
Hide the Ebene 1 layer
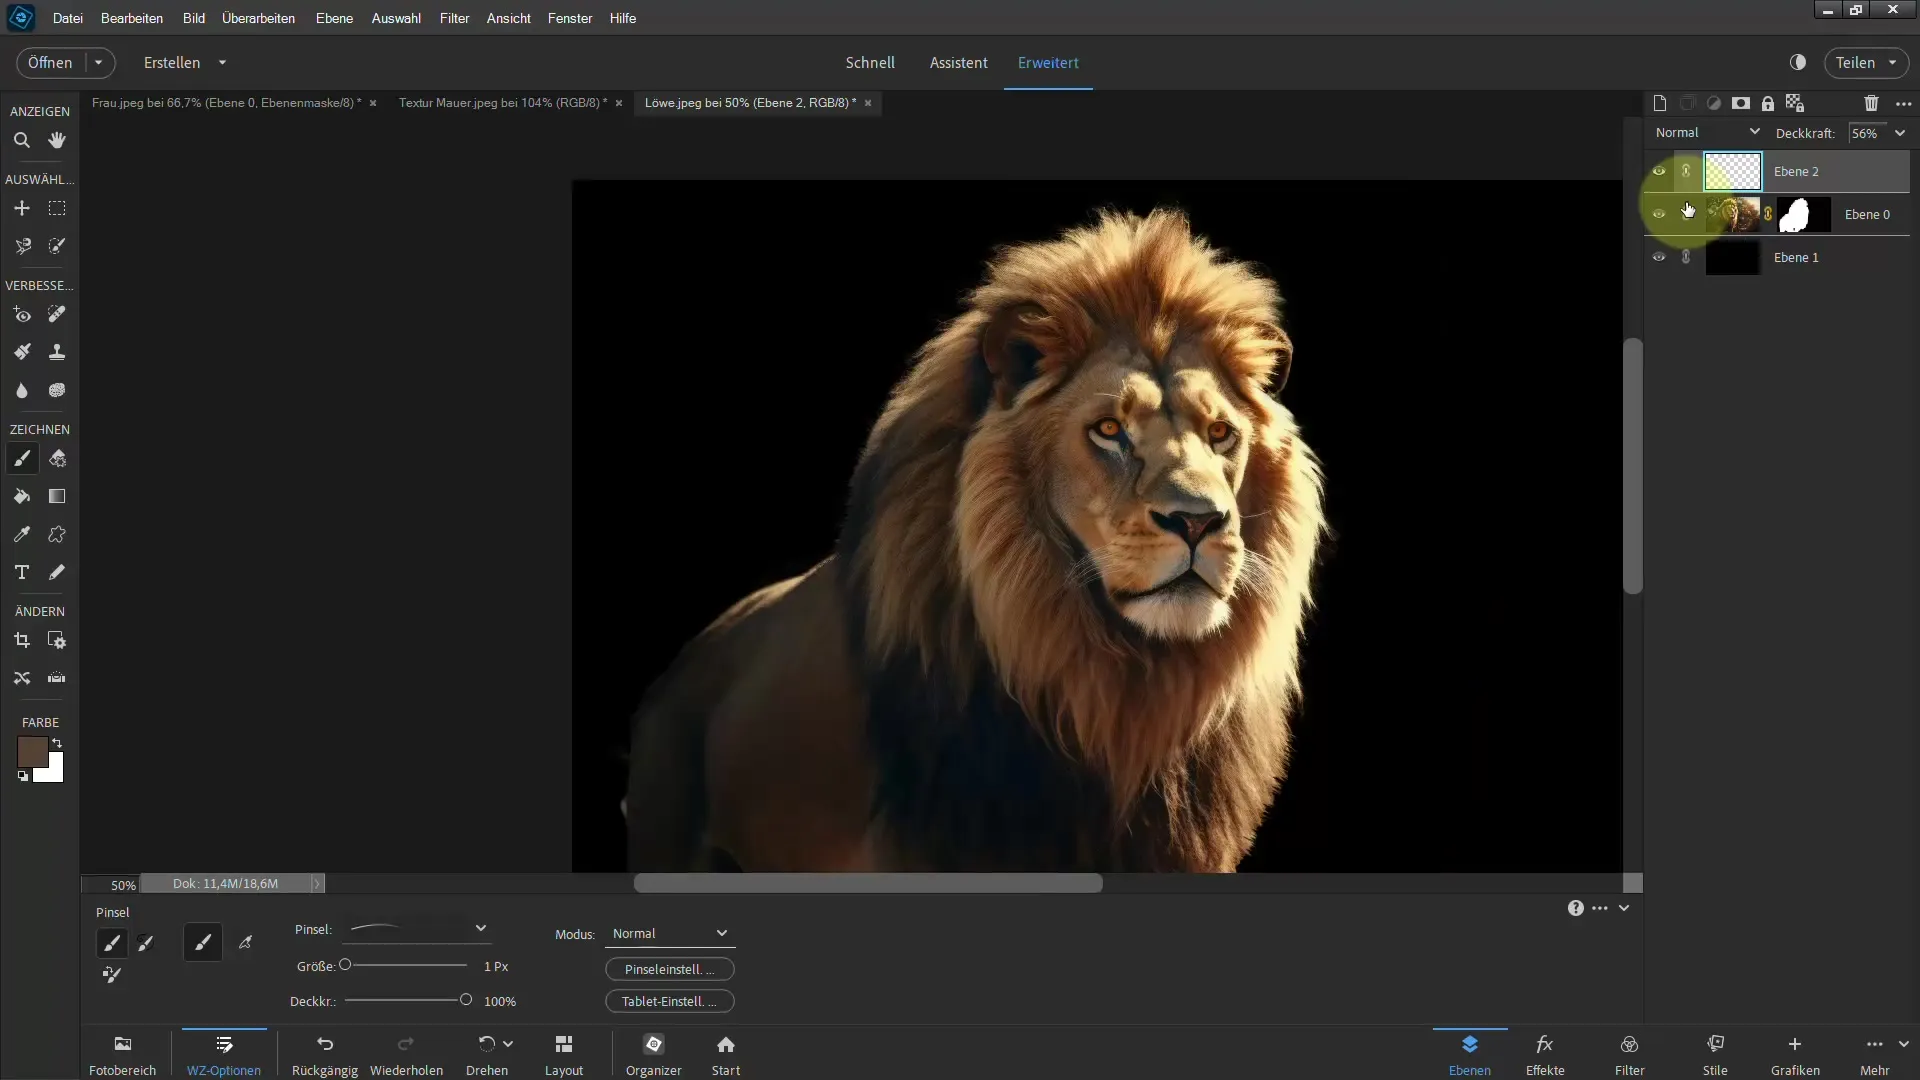(1659, 258)
